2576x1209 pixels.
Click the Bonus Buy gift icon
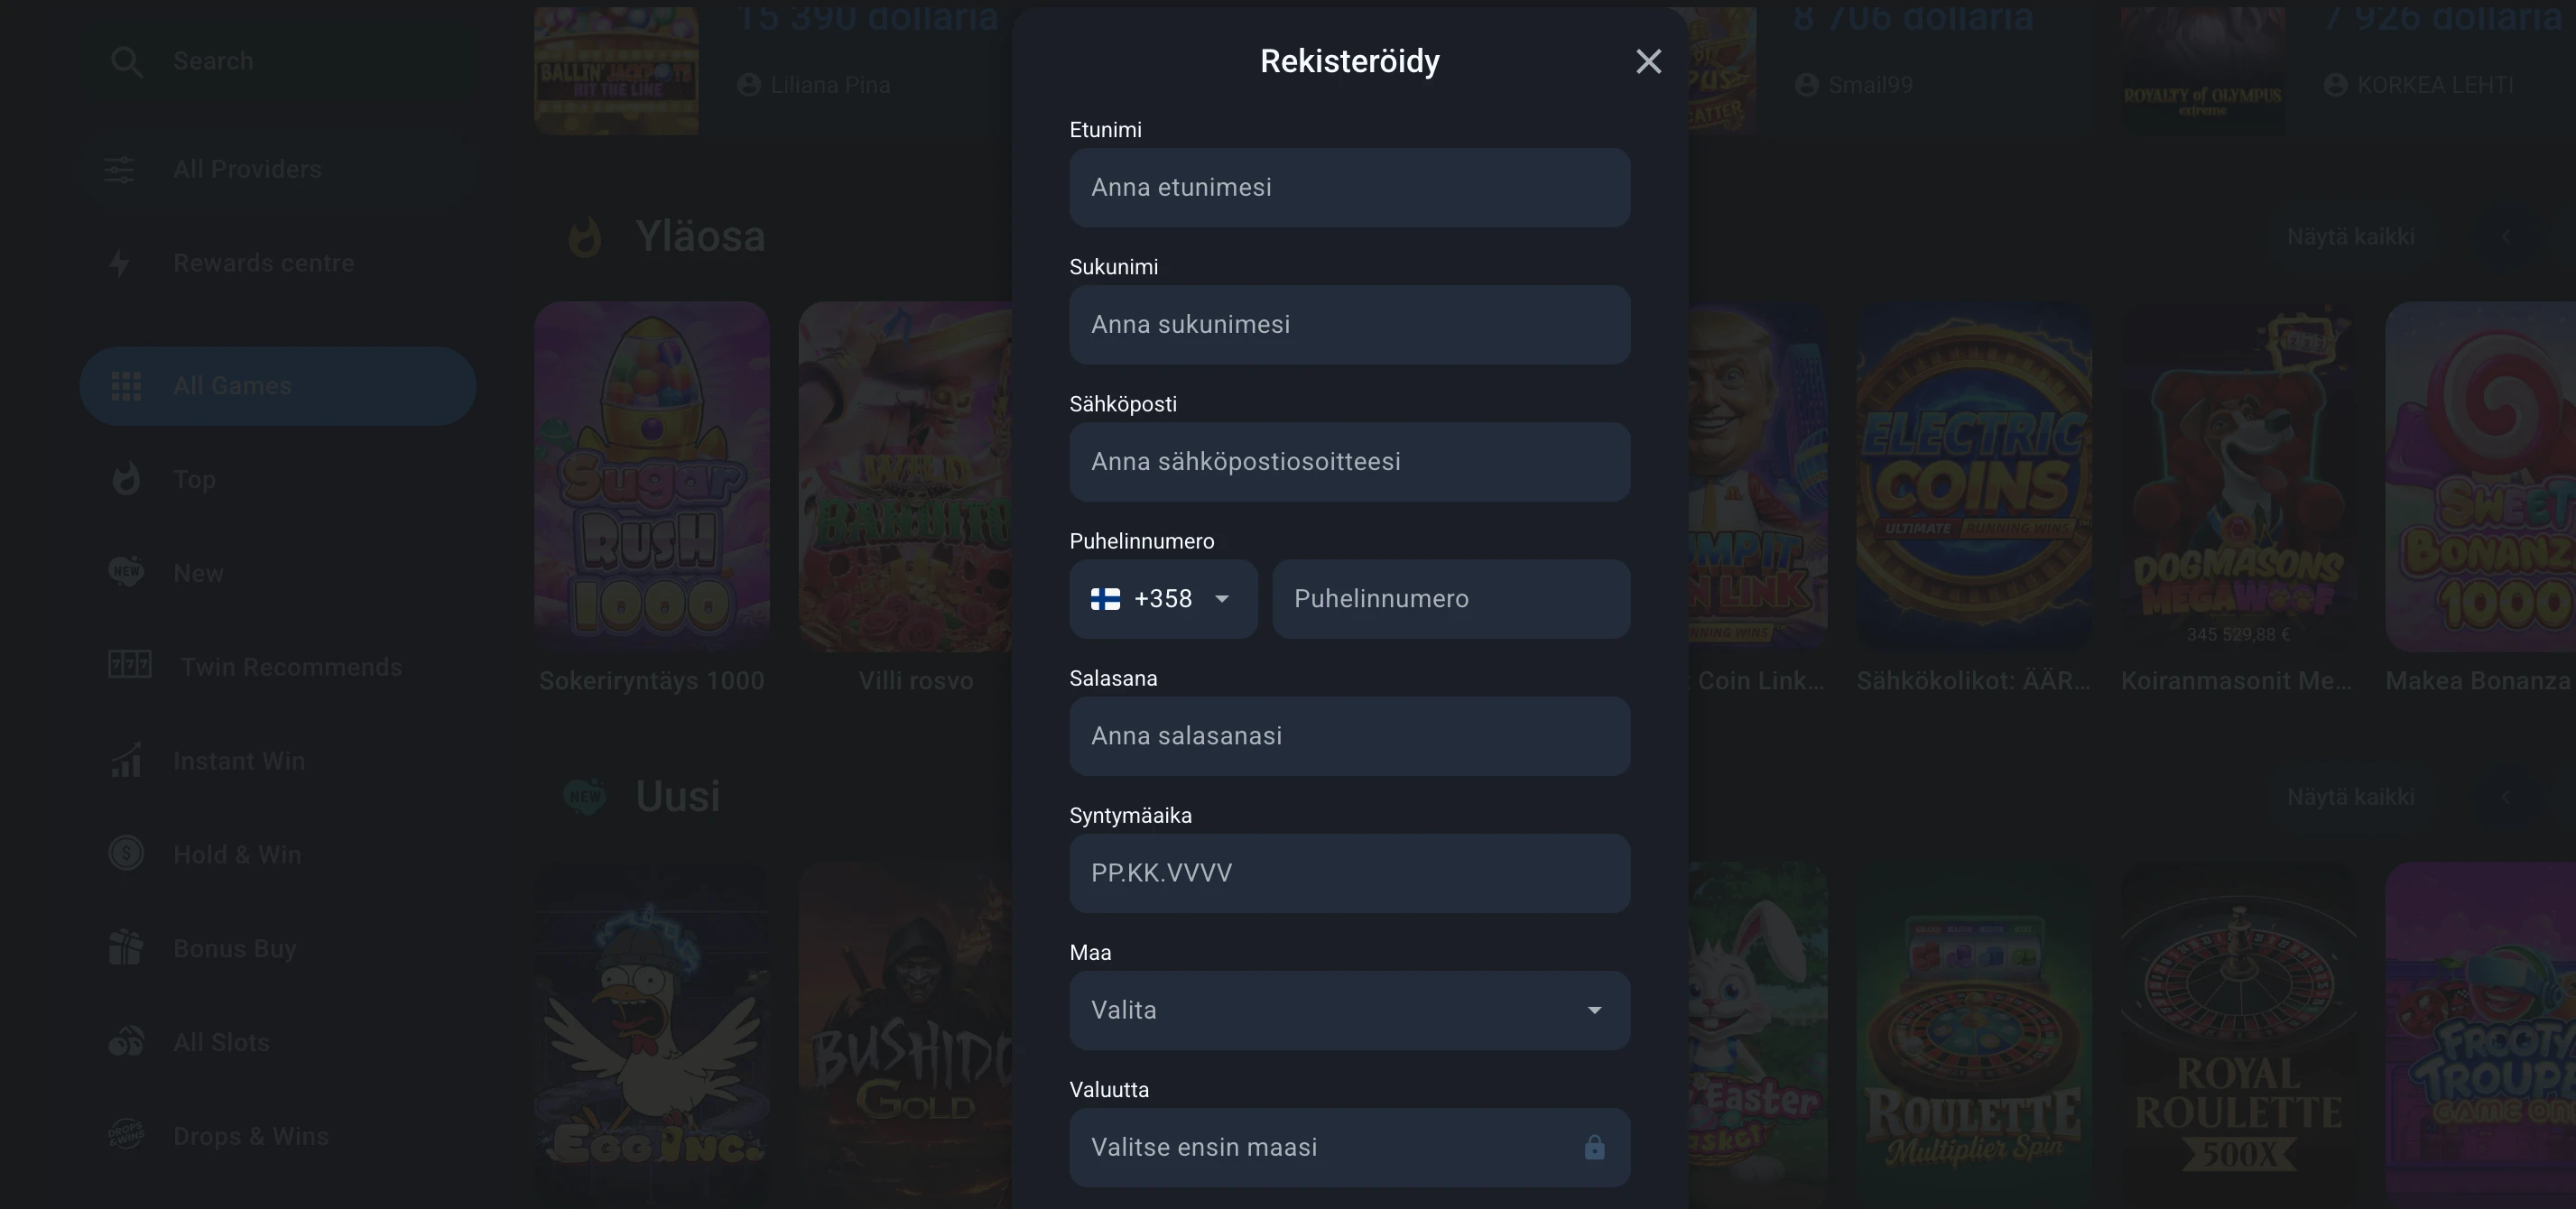point(126,948)
